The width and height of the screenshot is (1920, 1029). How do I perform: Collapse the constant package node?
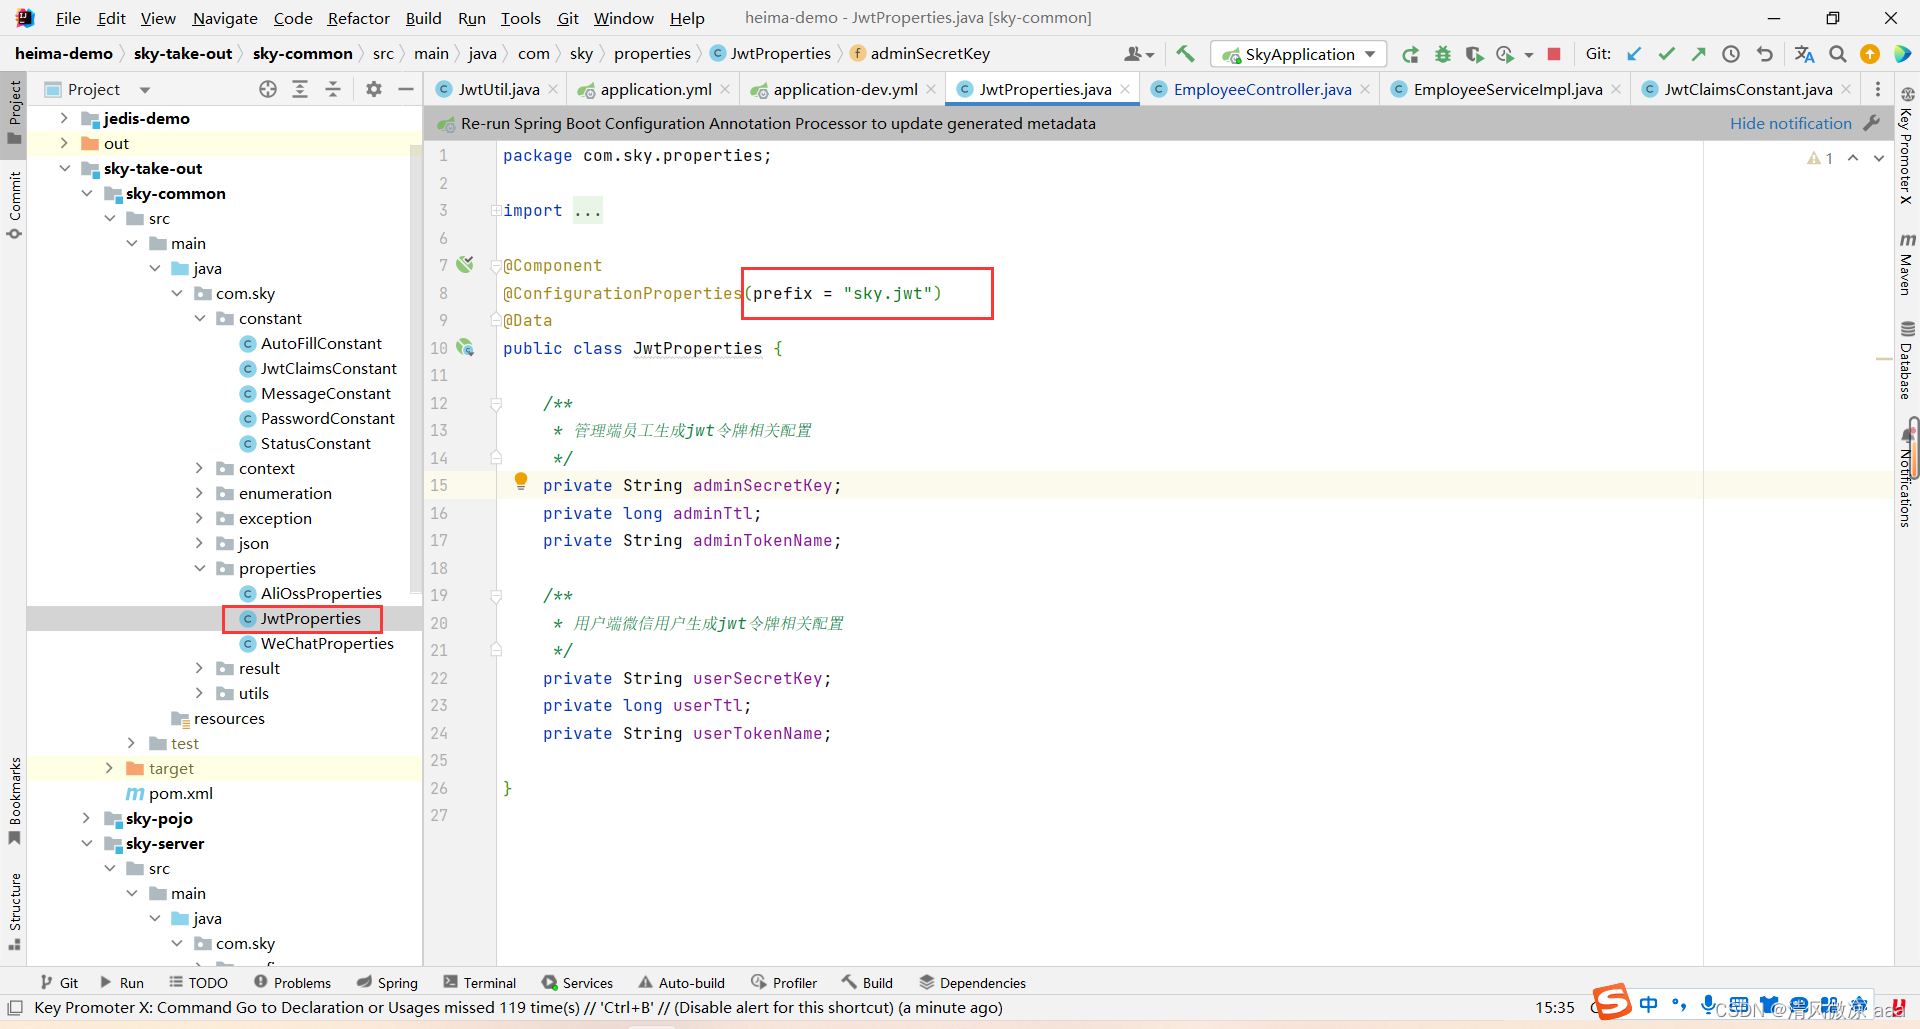pyautogui.click(x=200, y=318)
